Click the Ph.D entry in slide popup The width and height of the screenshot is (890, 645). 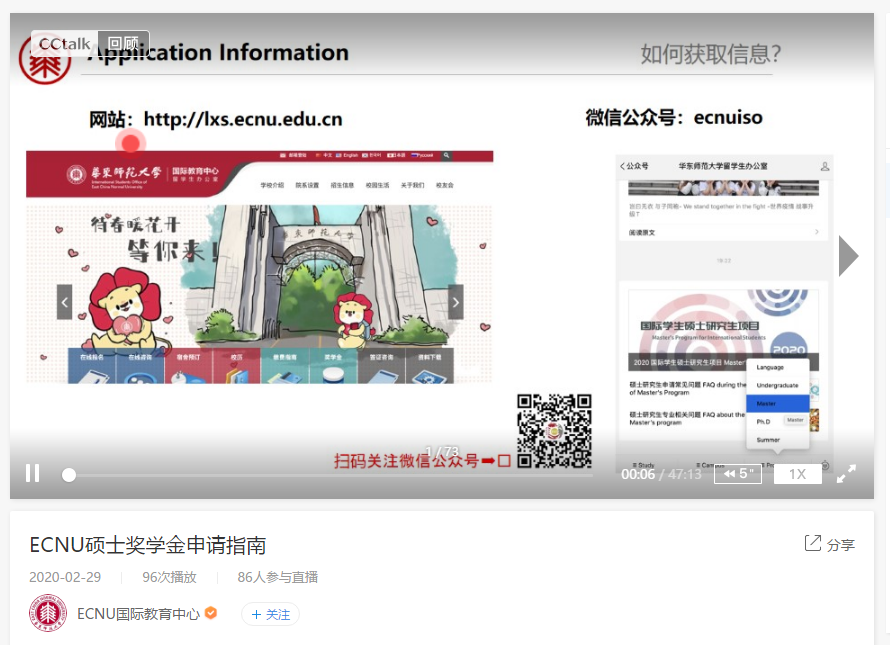[x=763, y=422]
